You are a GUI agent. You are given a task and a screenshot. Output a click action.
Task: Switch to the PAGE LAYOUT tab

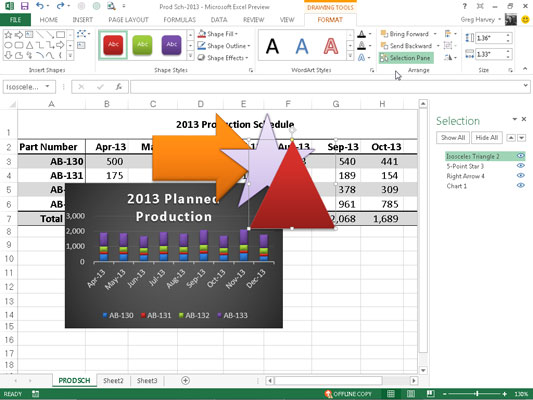[x=128, y=20]
